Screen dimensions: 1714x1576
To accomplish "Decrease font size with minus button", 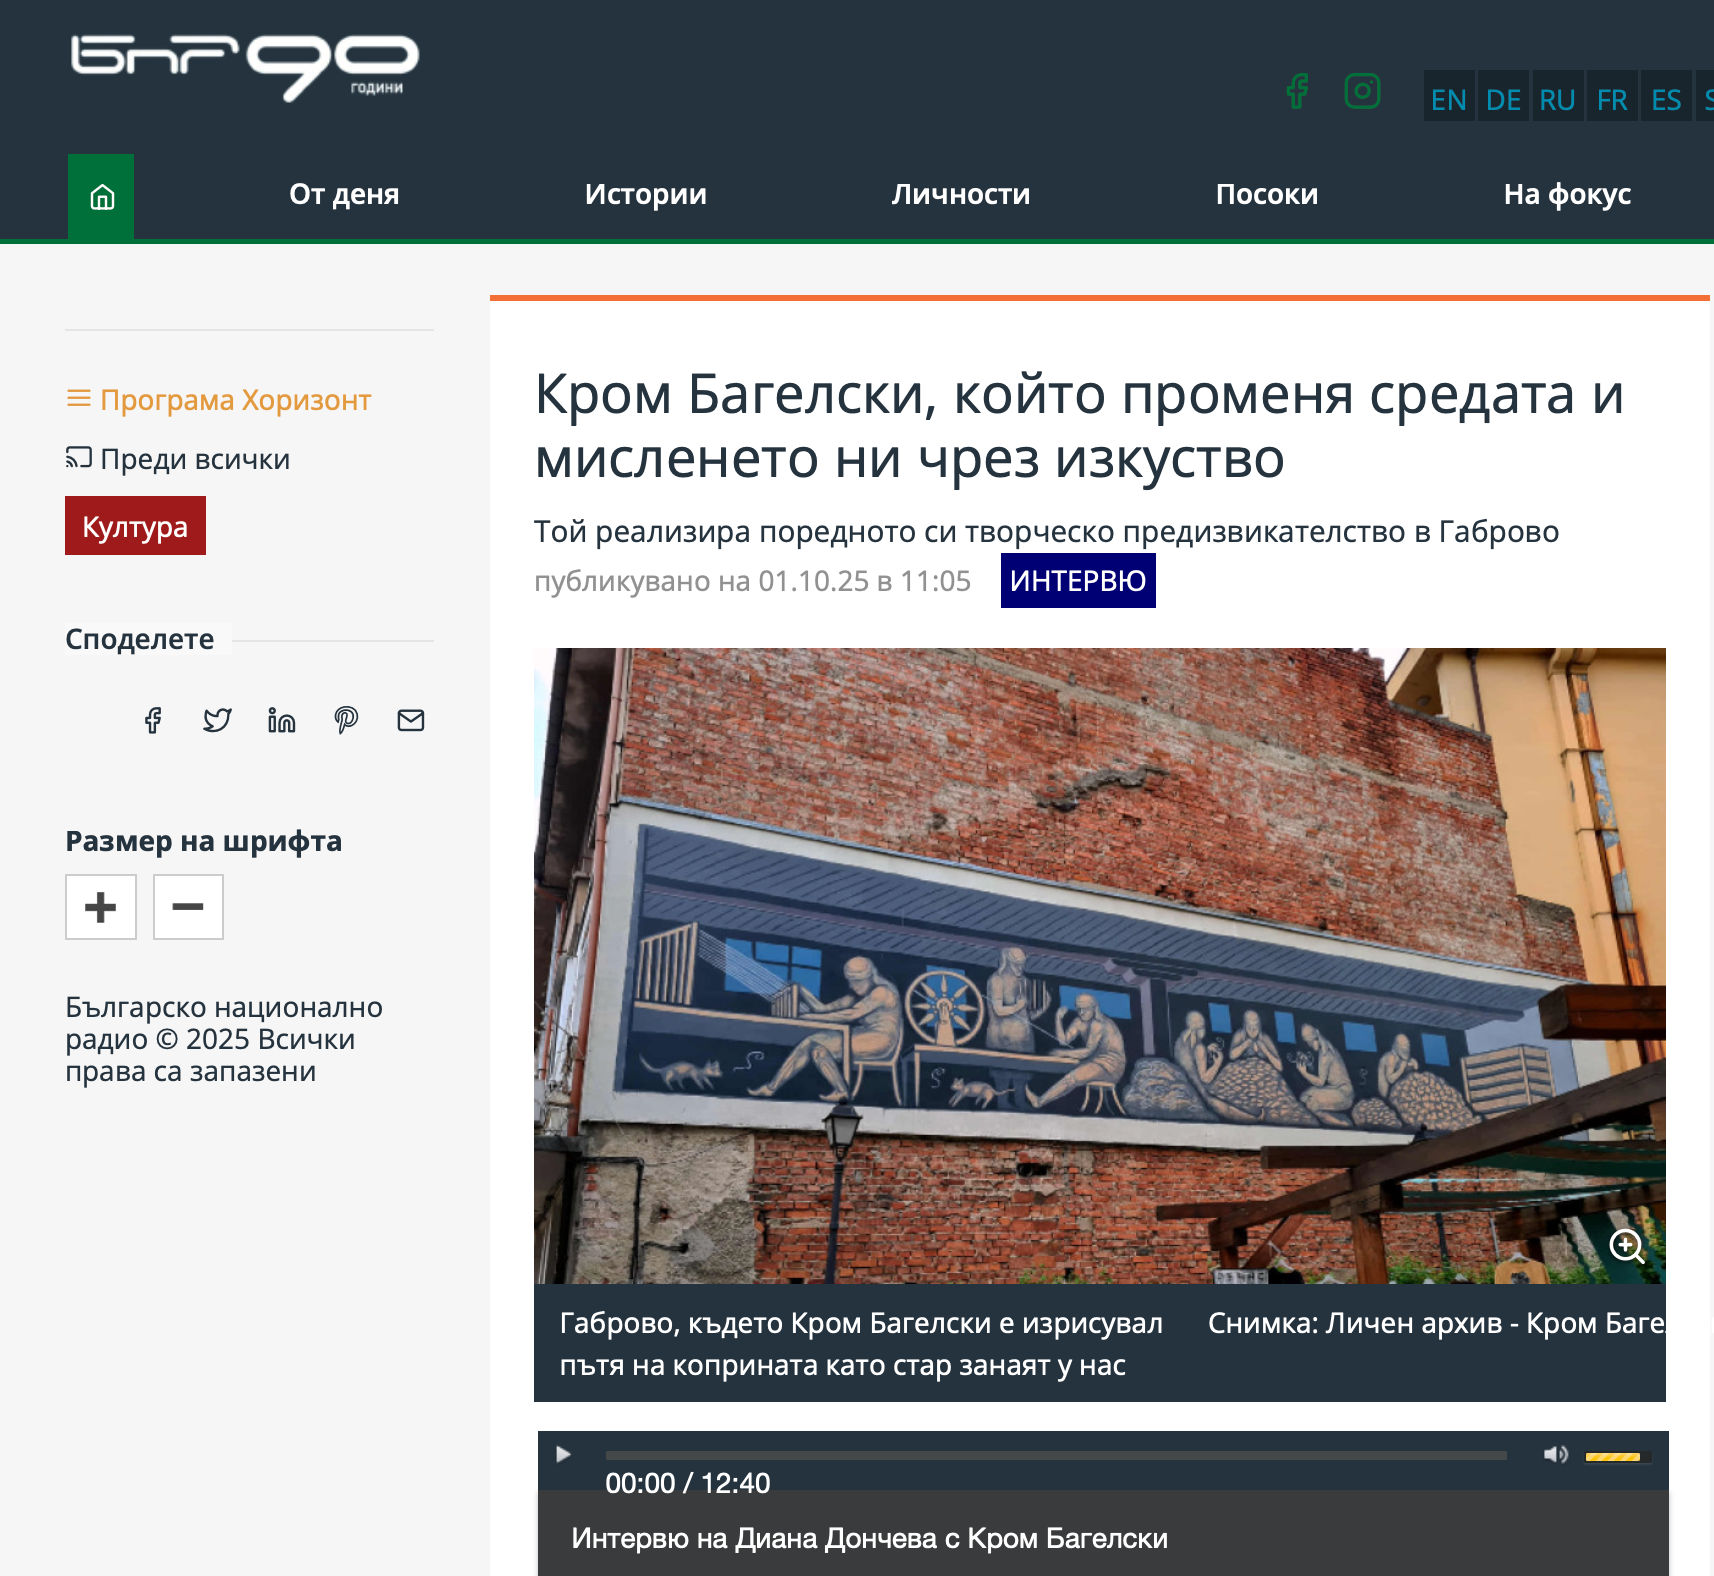I will [188, 907].
